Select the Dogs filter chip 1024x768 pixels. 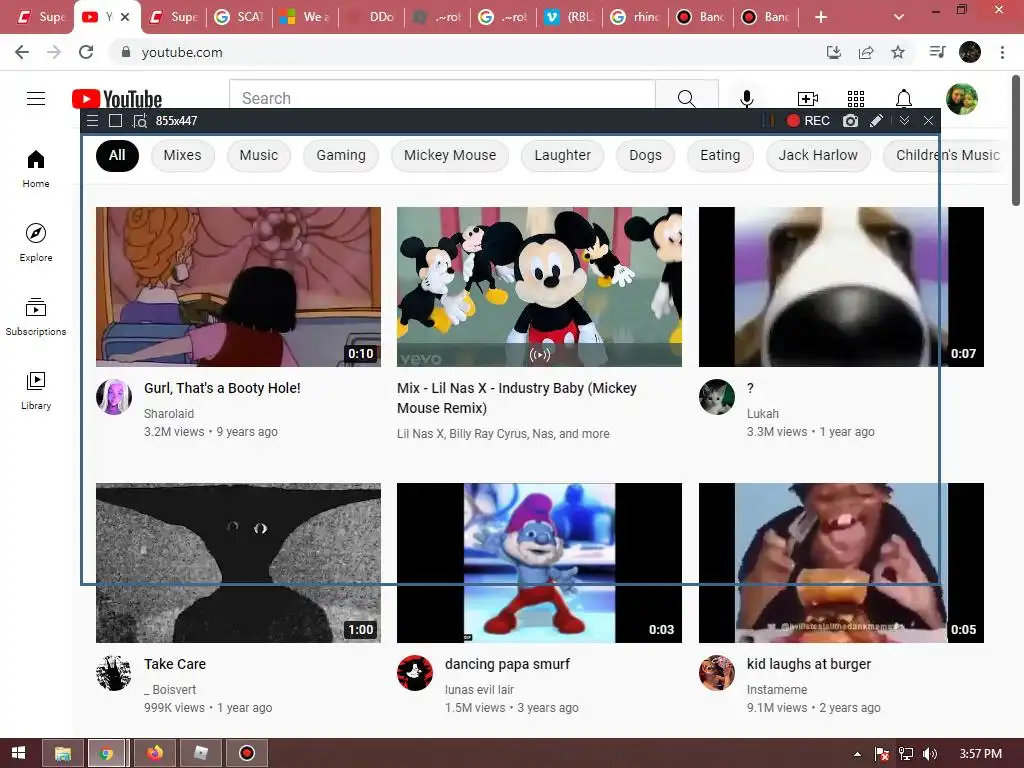(x=645, y=155)
